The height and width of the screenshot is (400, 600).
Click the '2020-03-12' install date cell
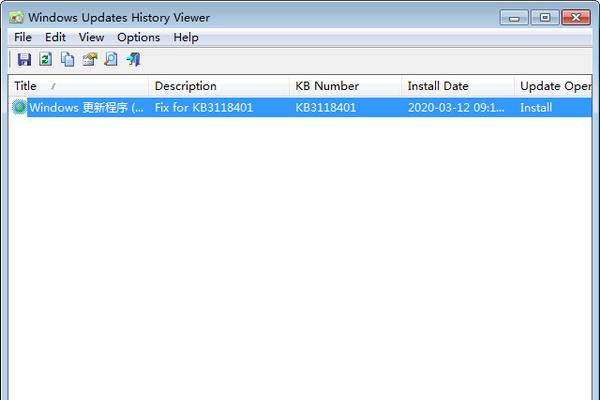click(x=456, y=108)
